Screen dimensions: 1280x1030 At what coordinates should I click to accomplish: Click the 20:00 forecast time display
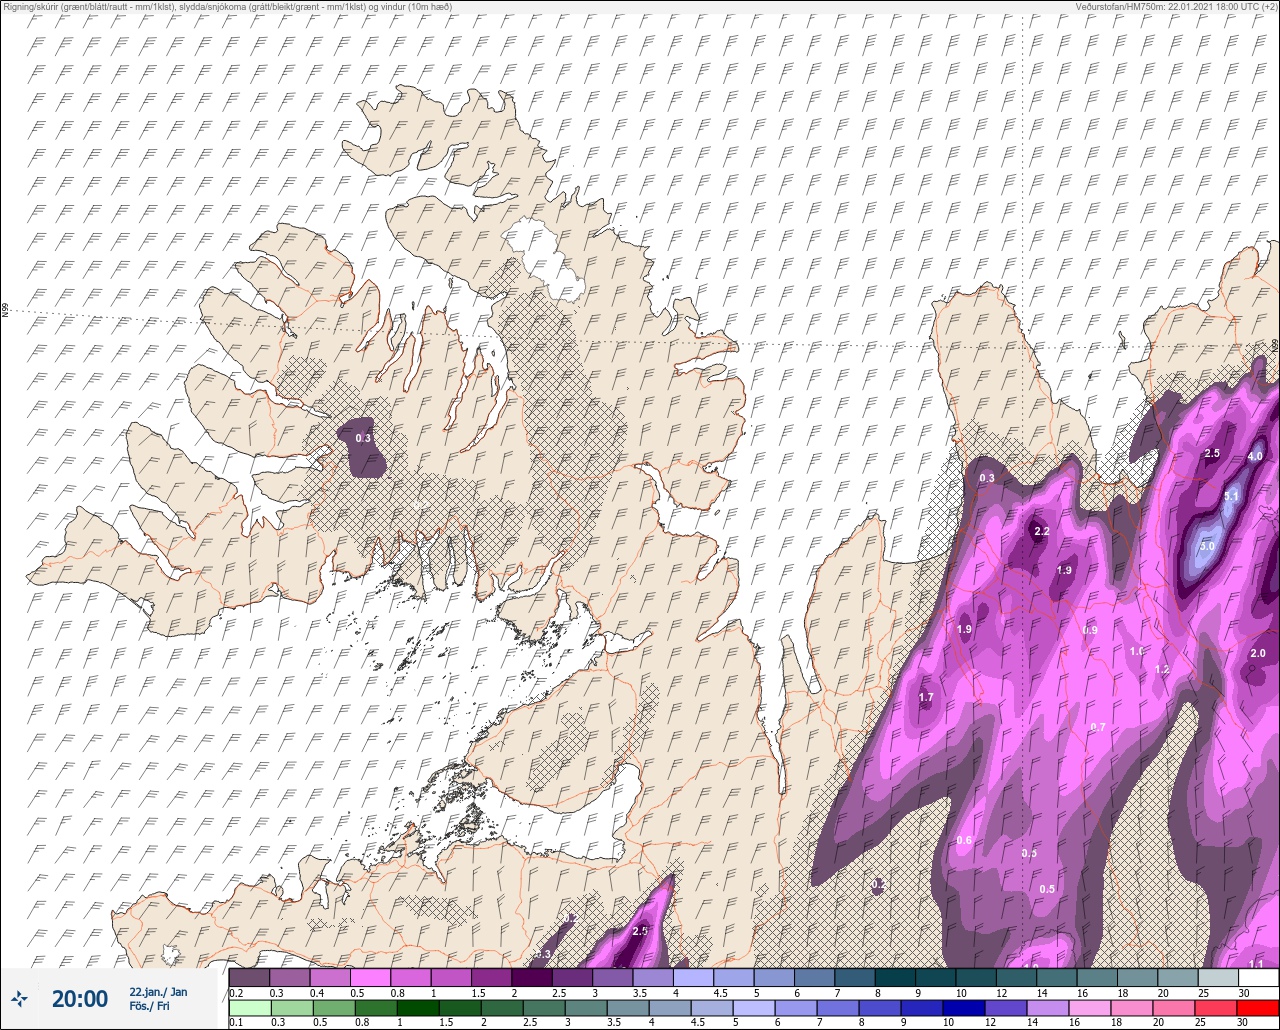pyautogui.click(x=79, y=998)
